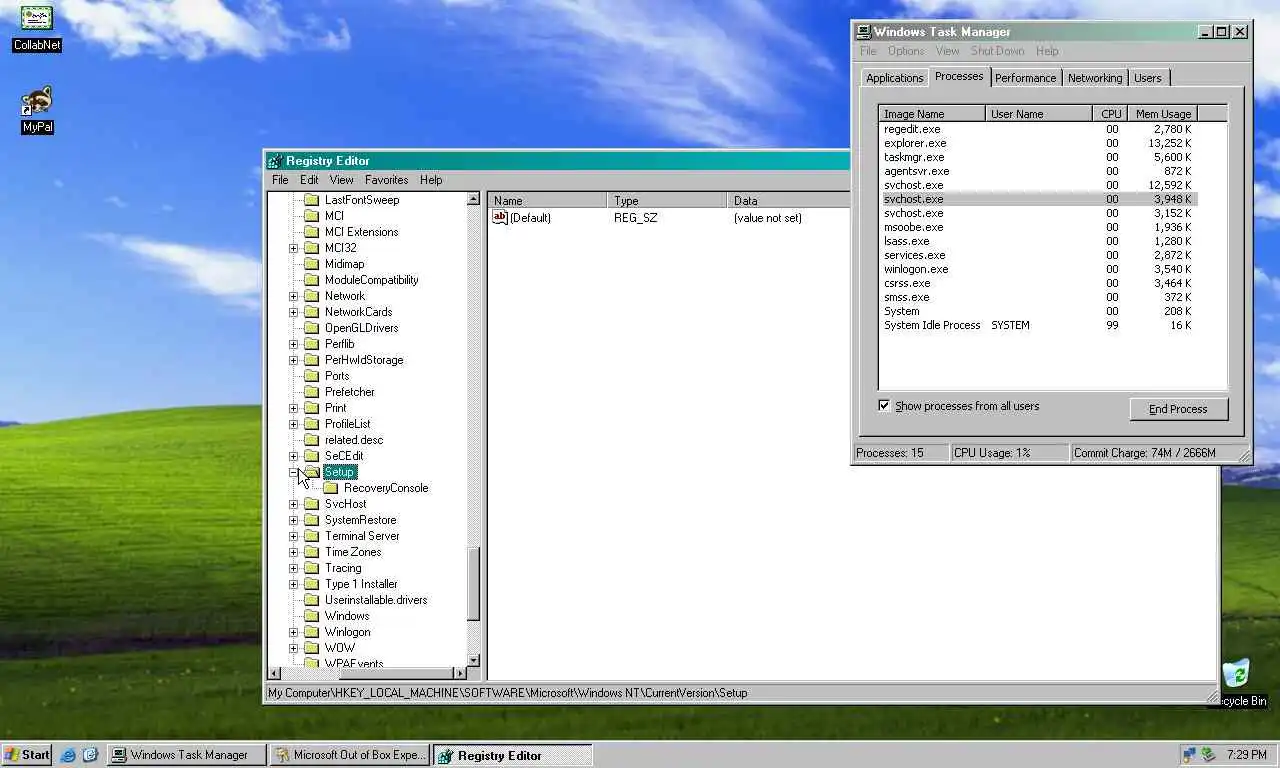Select the lsass.exe process row

(x=1038, y=241)
